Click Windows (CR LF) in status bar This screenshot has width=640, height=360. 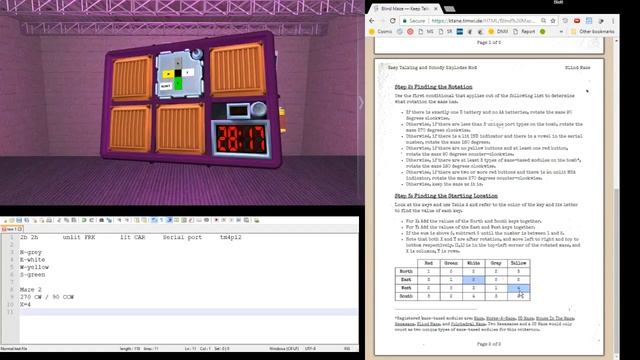tap(284, 349)
